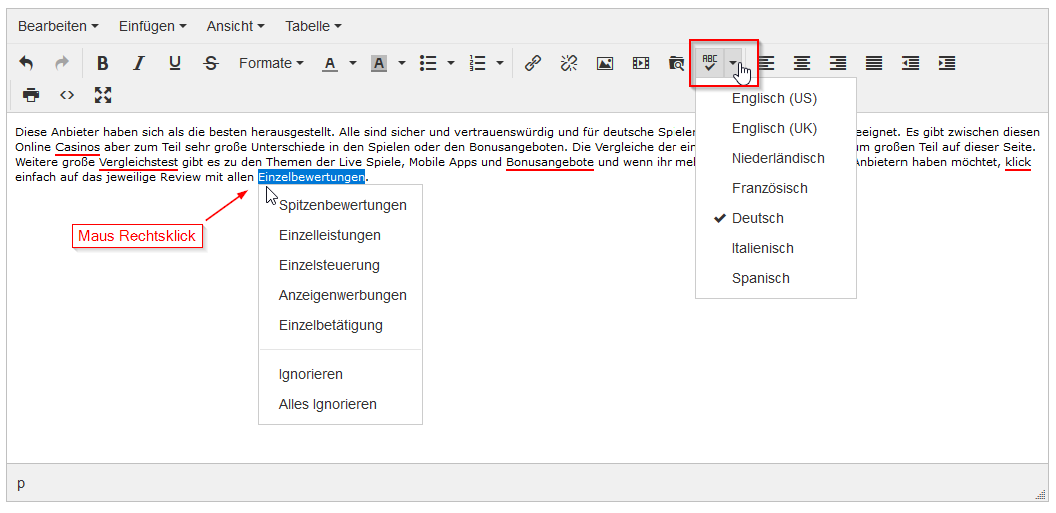Center align the text
The image size is (1056, 513).
(801, 63)
